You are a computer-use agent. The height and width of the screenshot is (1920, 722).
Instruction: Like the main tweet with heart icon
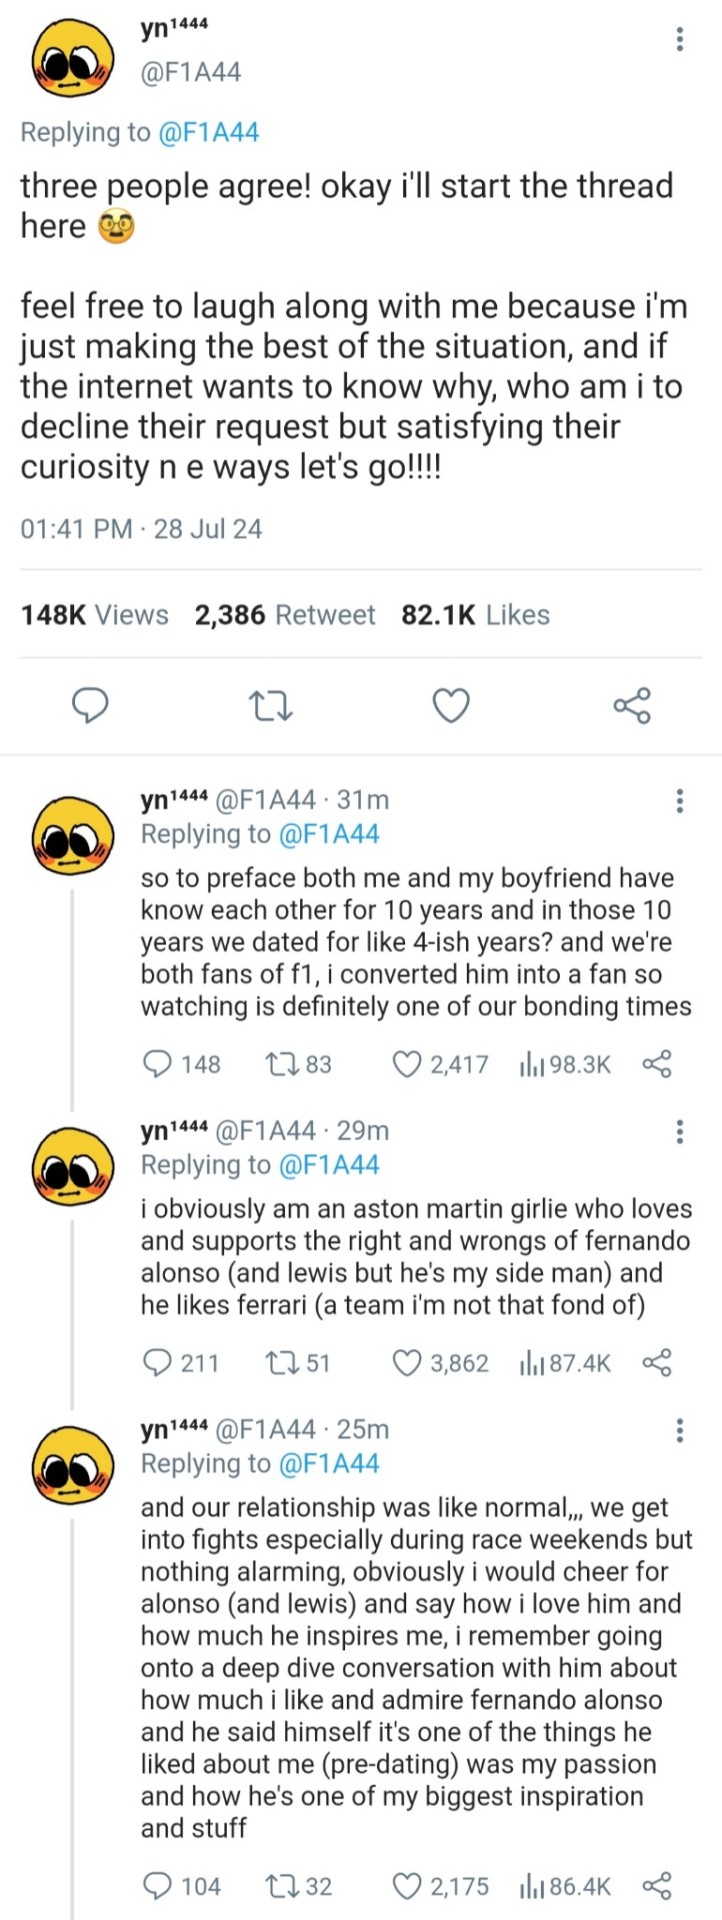[451, 705]
